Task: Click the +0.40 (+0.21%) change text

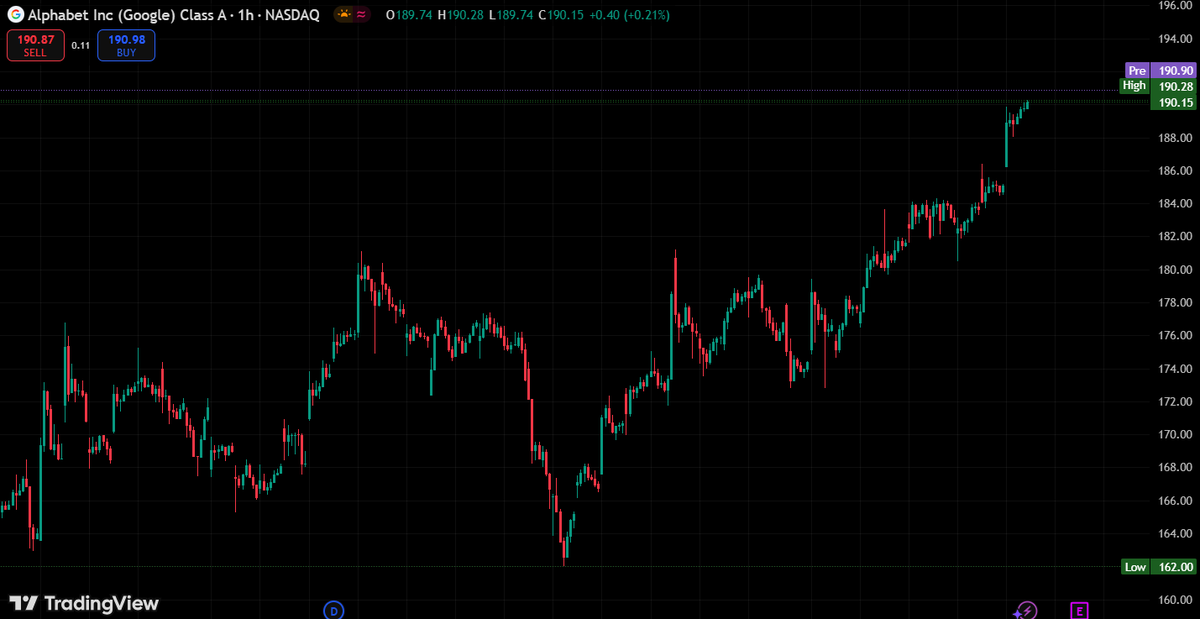Action: point(631,15)
